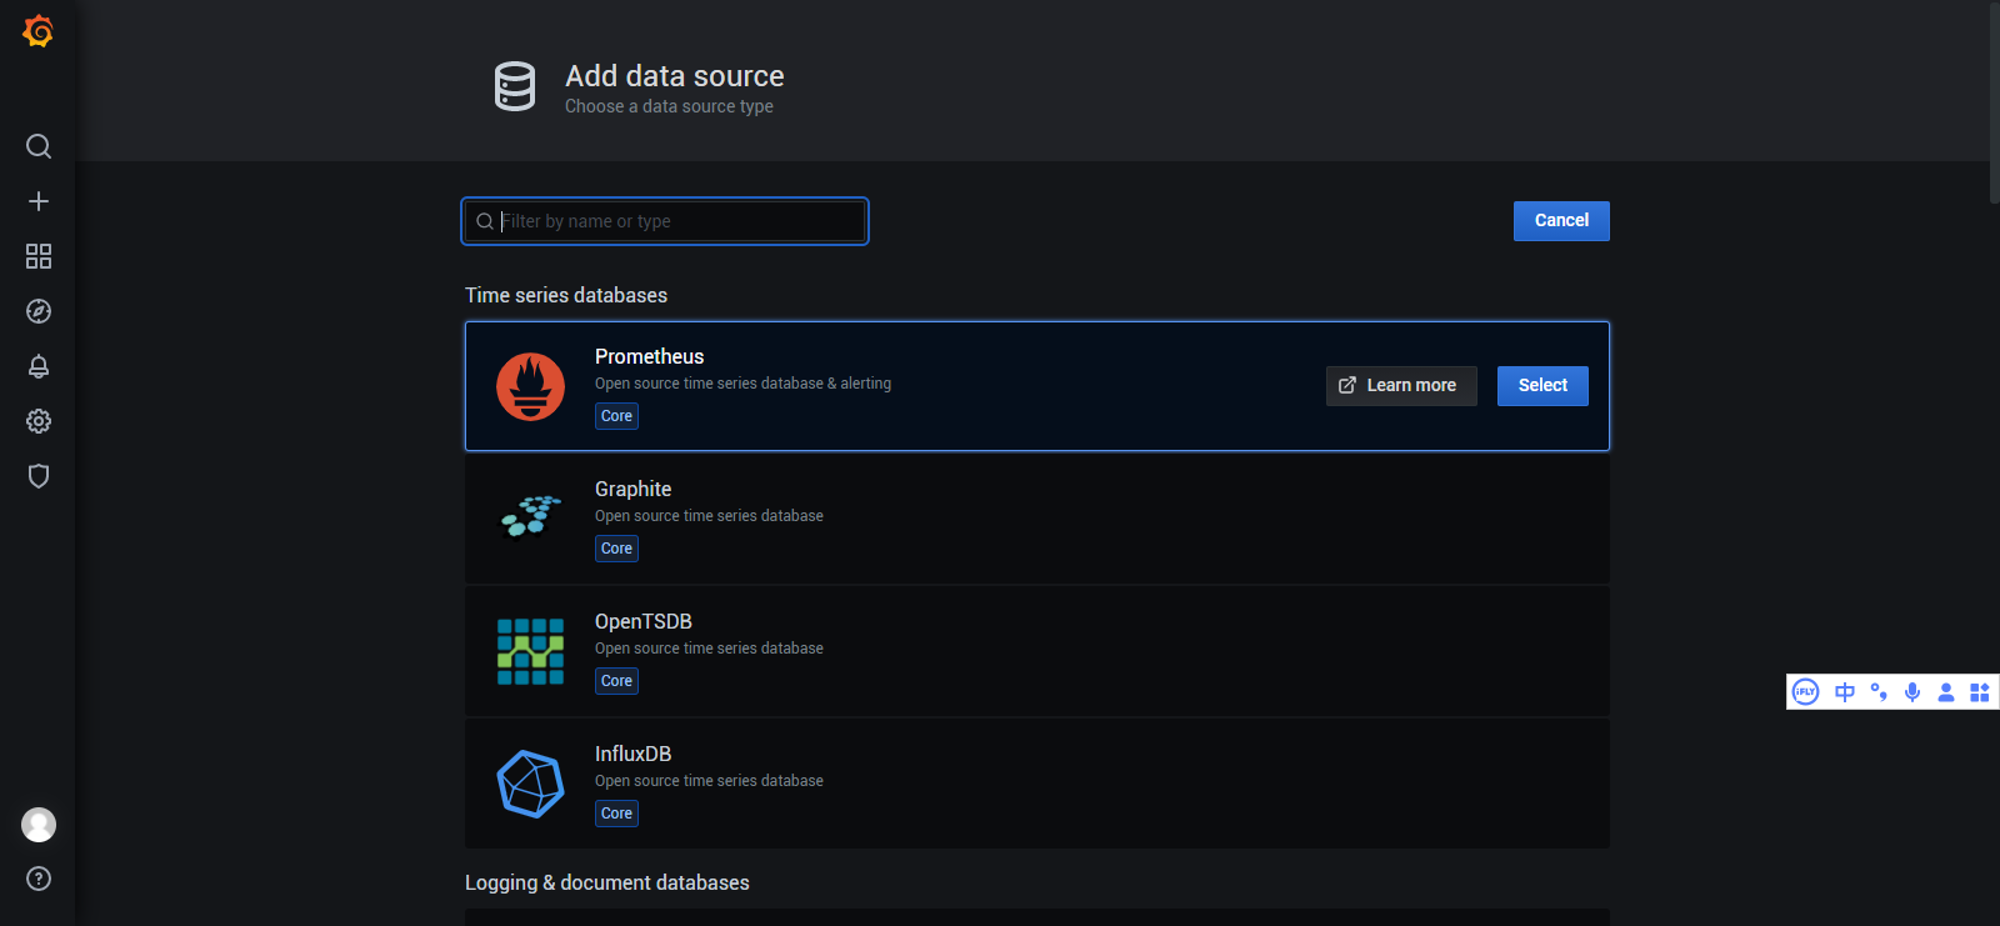Open the Explore compass icon
This screenshot has height=926, width=2000.
pos(38,312)
